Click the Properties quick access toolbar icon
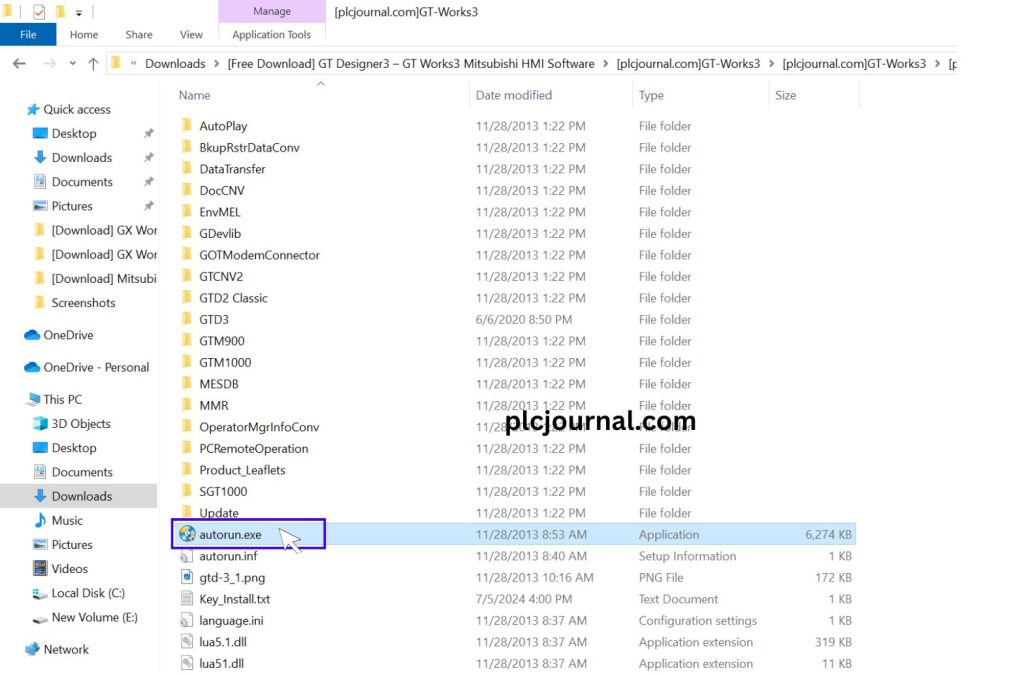Viewport: 1024px width, 675px height. [x=39, y=11]
